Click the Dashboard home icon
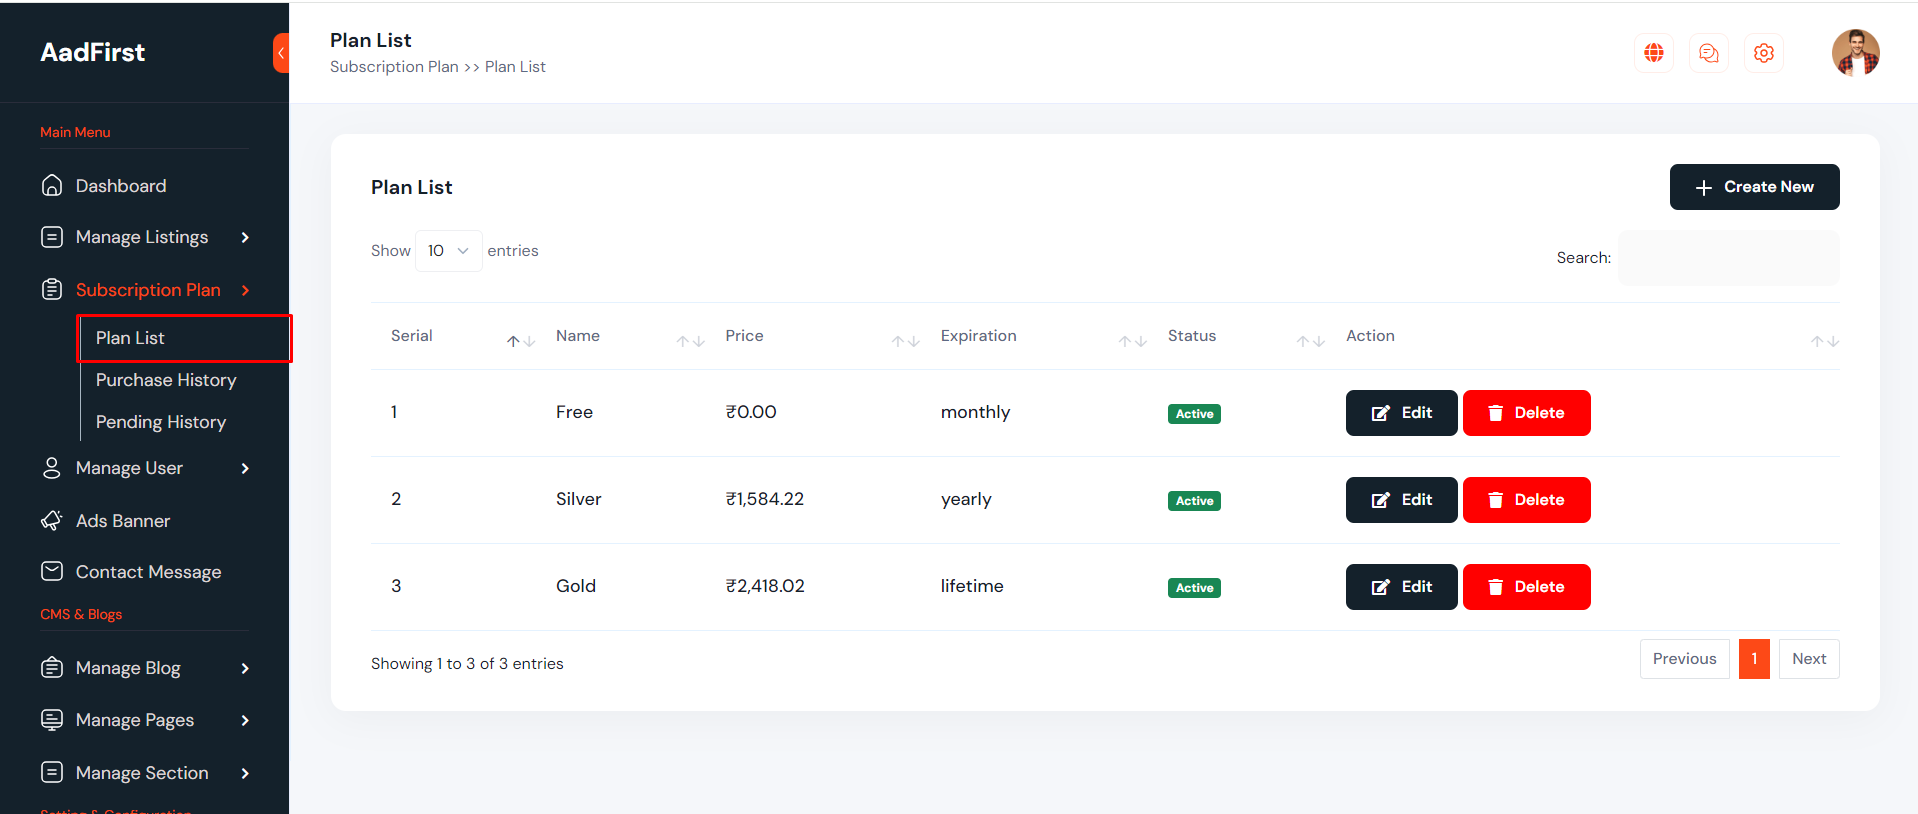Image resolution: width=1918 pixels, height=814 pixels. [52, 186]
